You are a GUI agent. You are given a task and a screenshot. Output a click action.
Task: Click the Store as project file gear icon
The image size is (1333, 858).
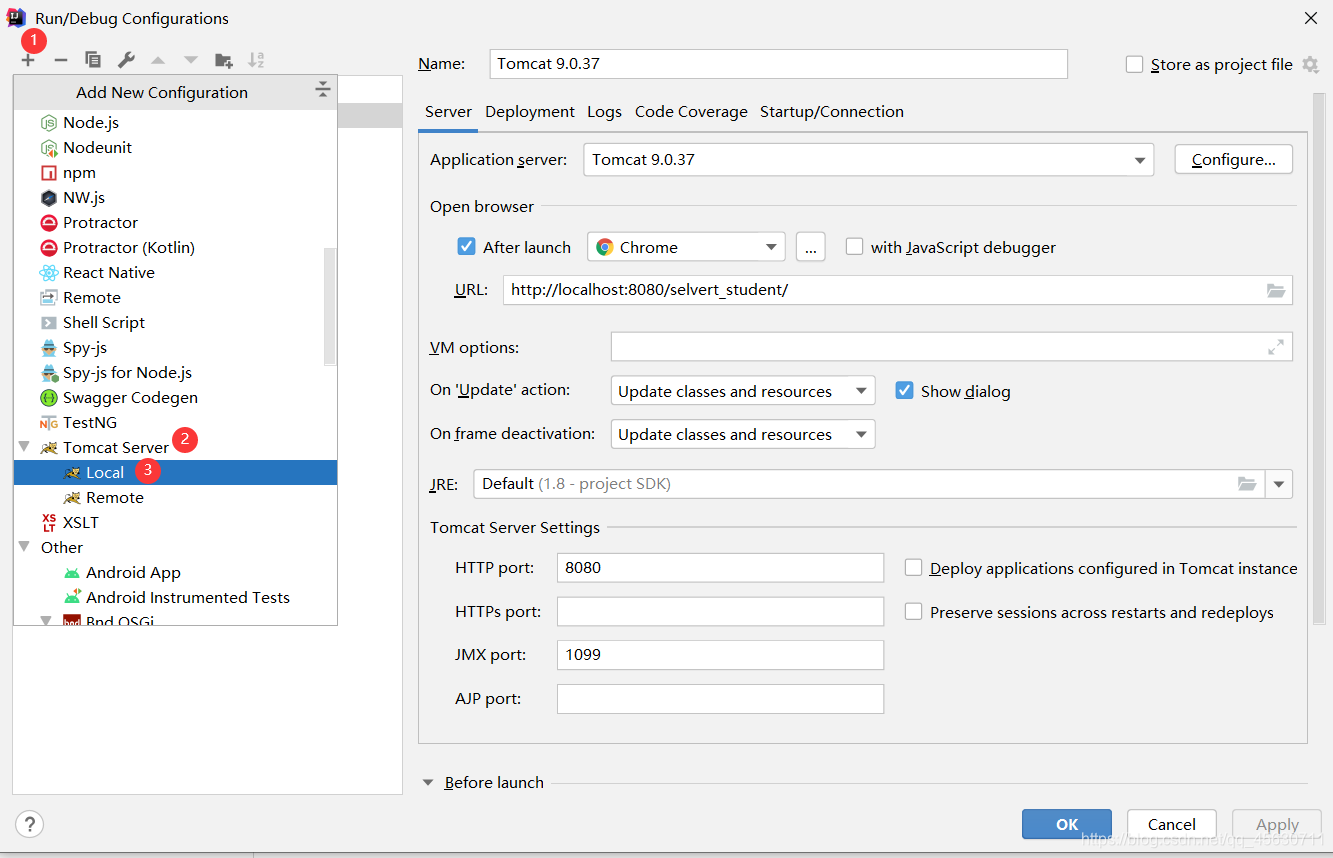(1310, 64)
